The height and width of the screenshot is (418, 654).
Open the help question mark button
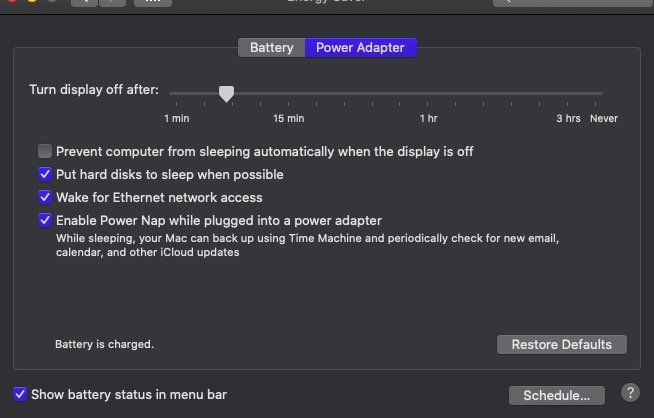pos(630,393)
